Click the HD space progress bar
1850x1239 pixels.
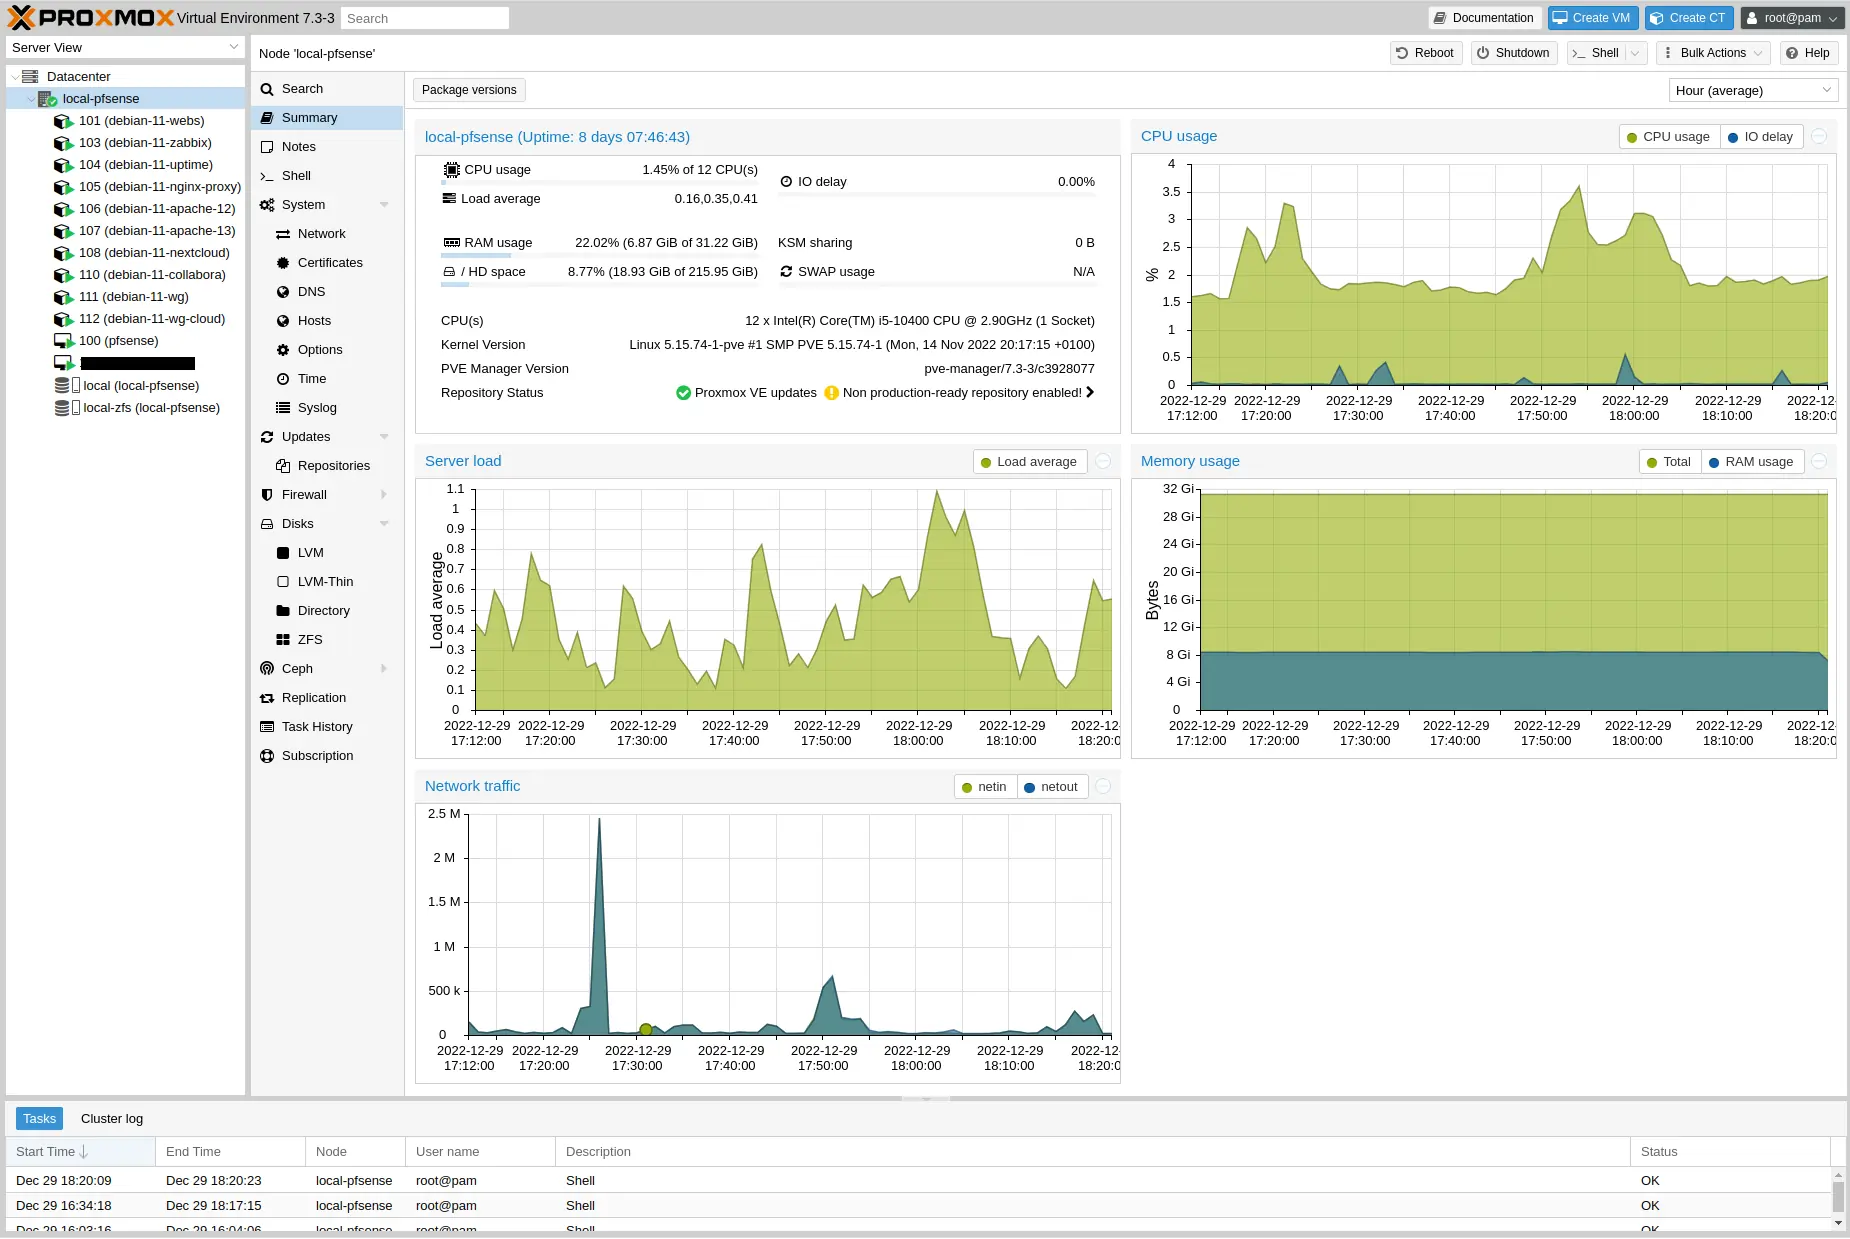[x=599, y=285]
